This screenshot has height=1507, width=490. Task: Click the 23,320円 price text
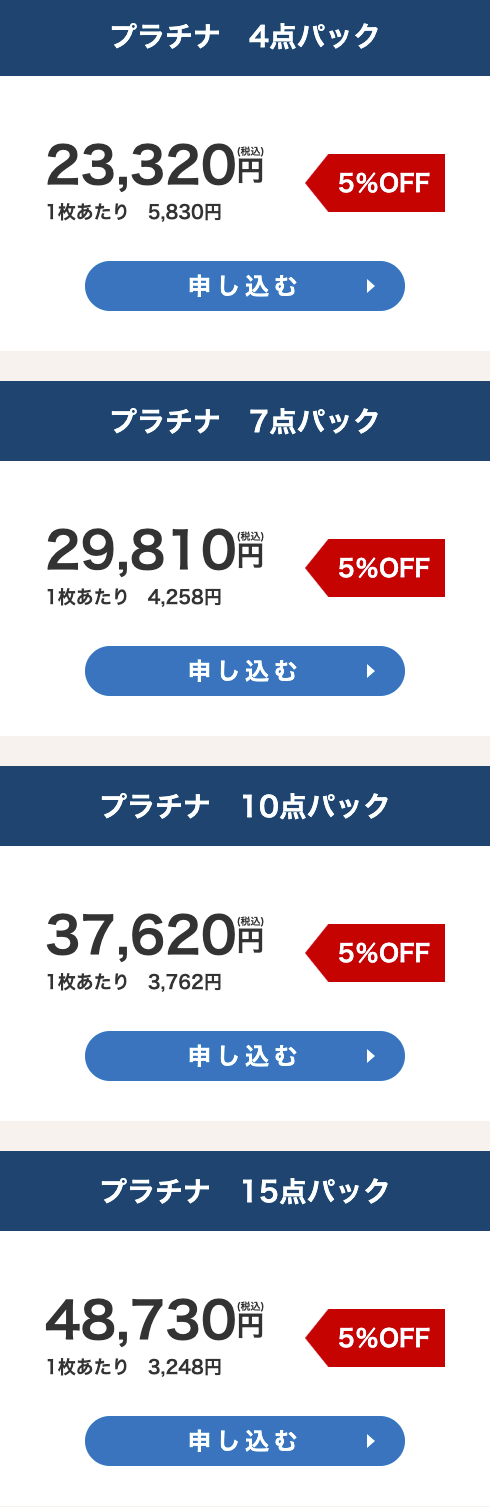click(x=155, y=166)
